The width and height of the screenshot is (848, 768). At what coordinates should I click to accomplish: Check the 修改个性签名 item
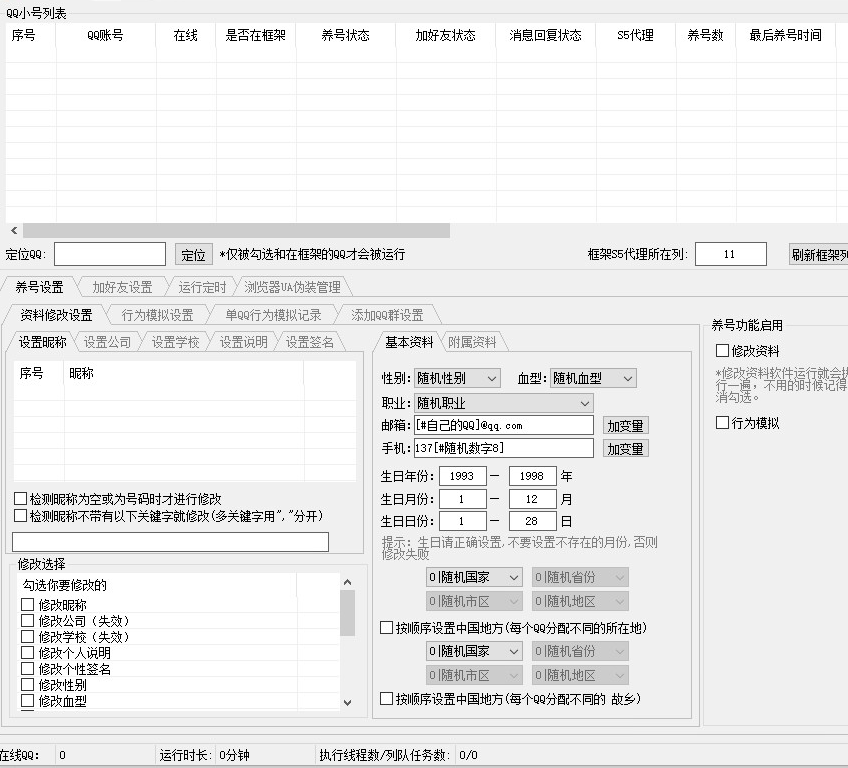tap(28, 669)
